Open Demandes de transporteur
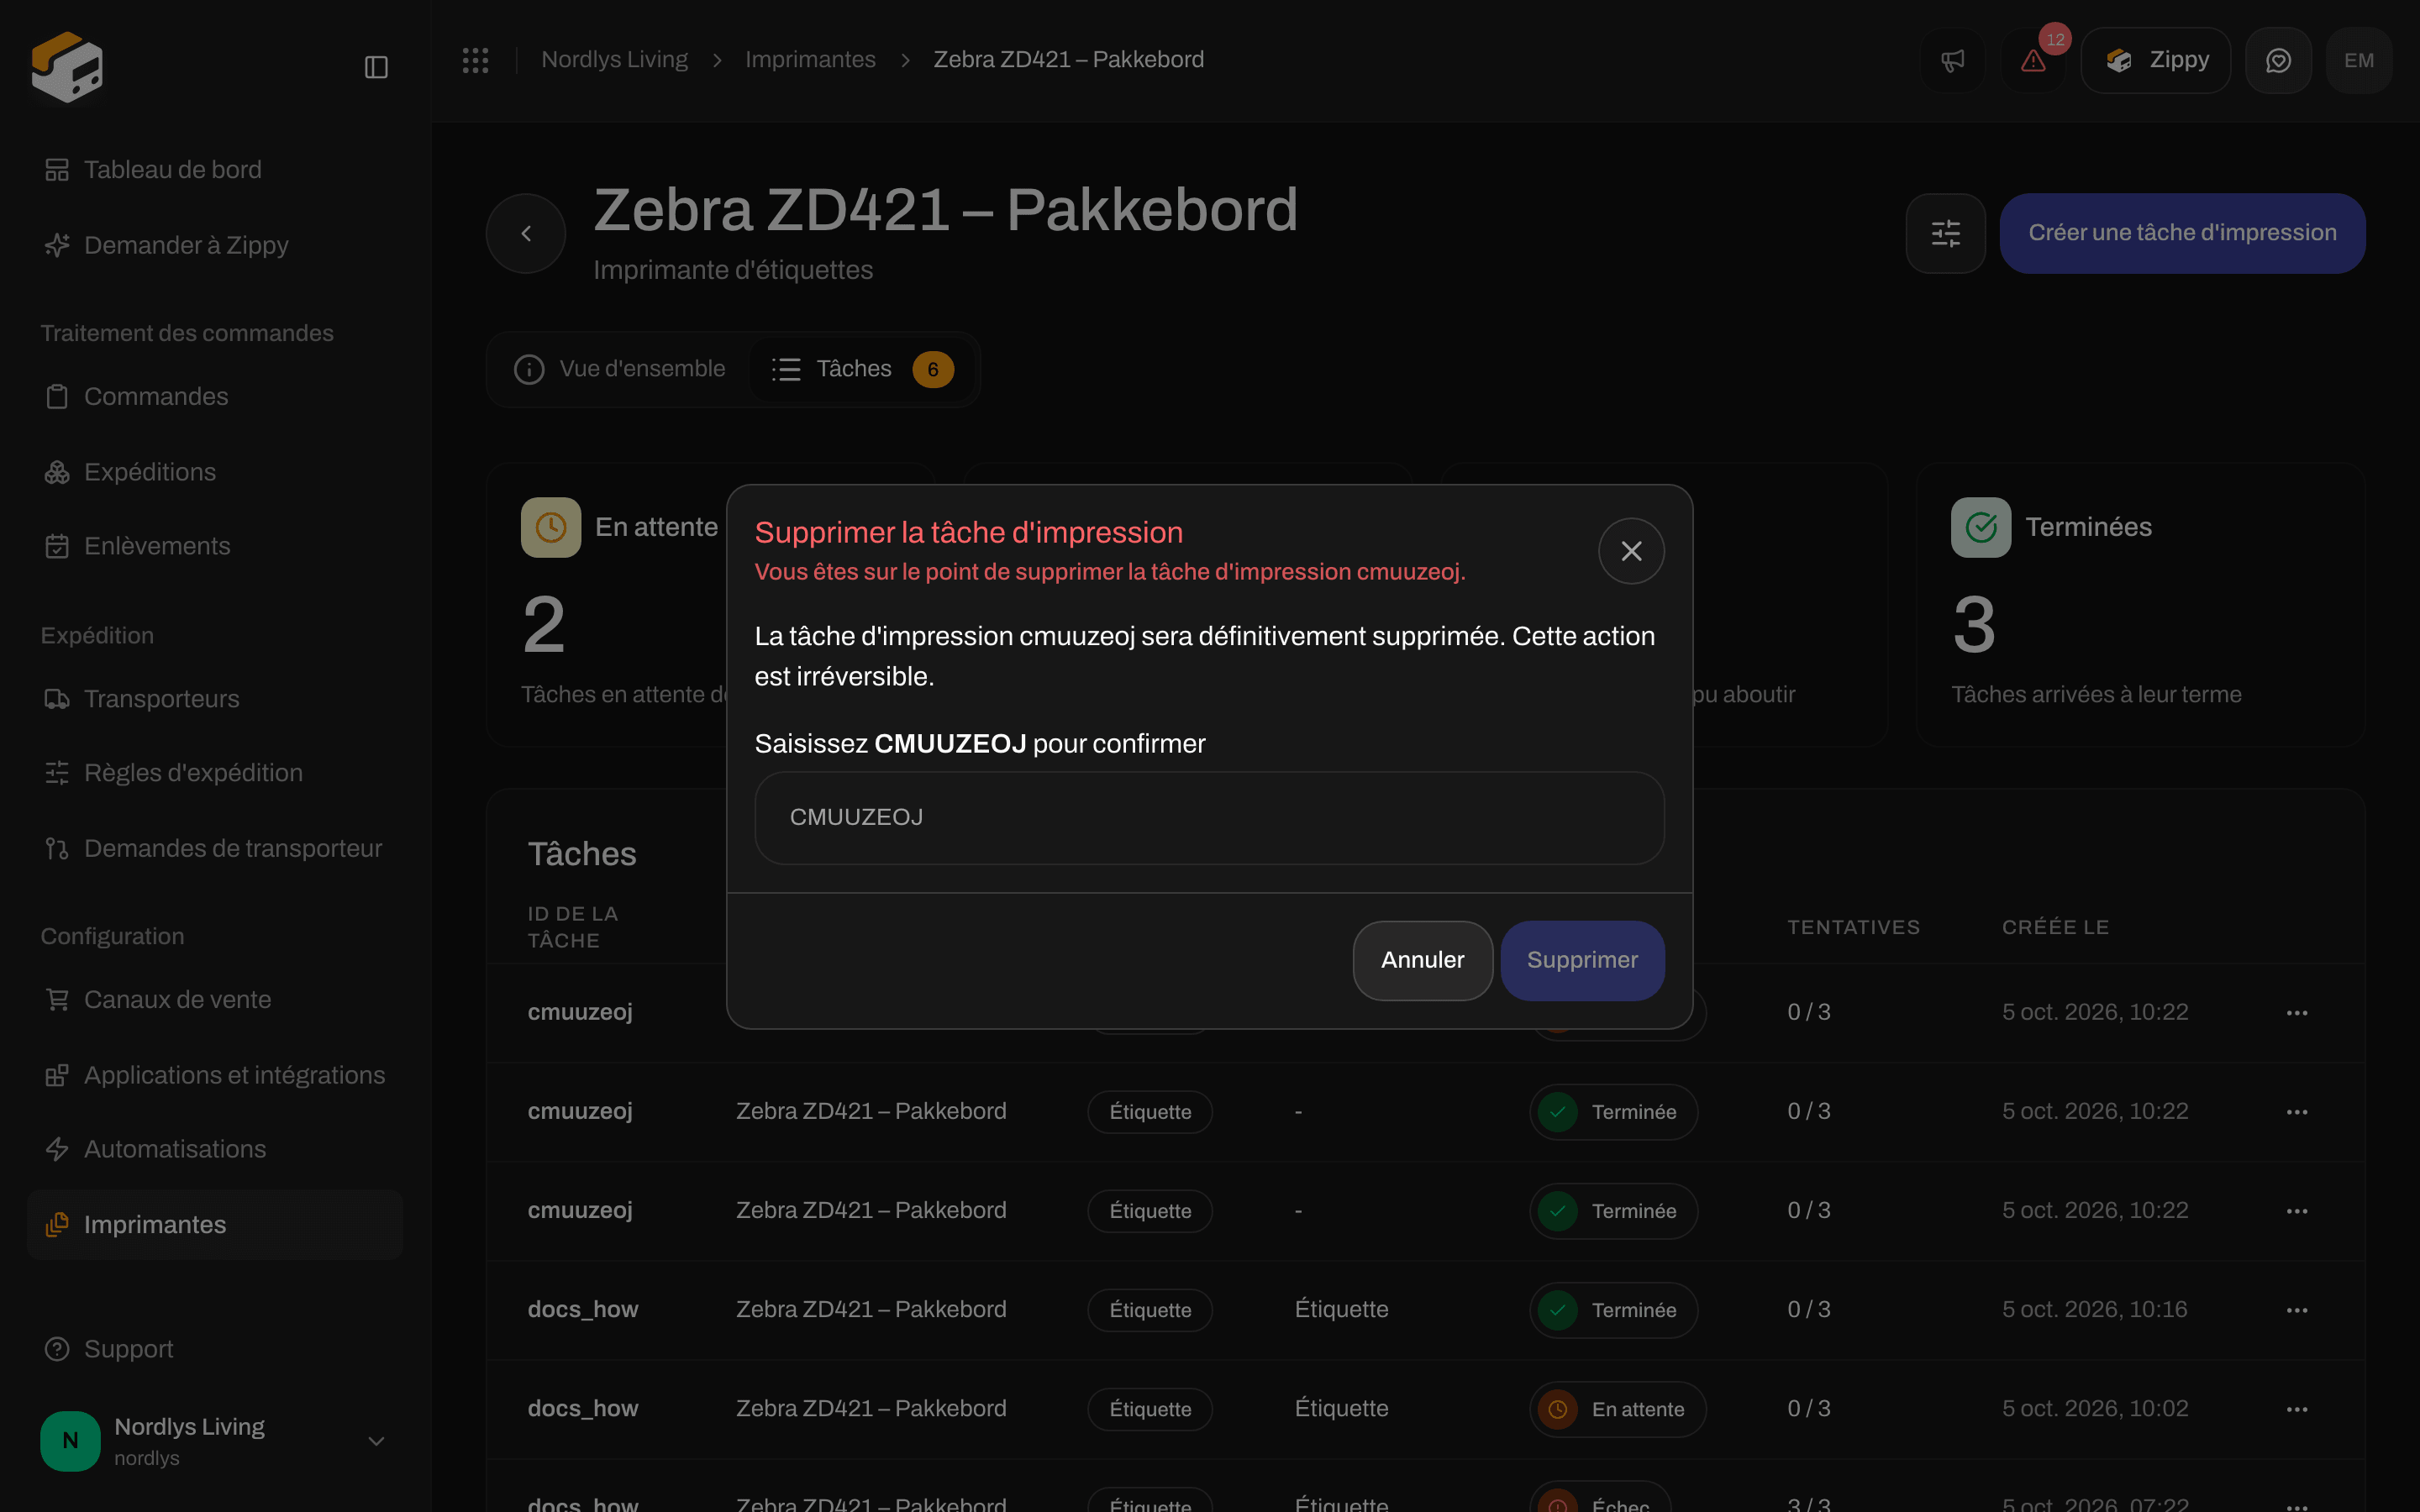The image size is (2420, 1512). point(214,848)
